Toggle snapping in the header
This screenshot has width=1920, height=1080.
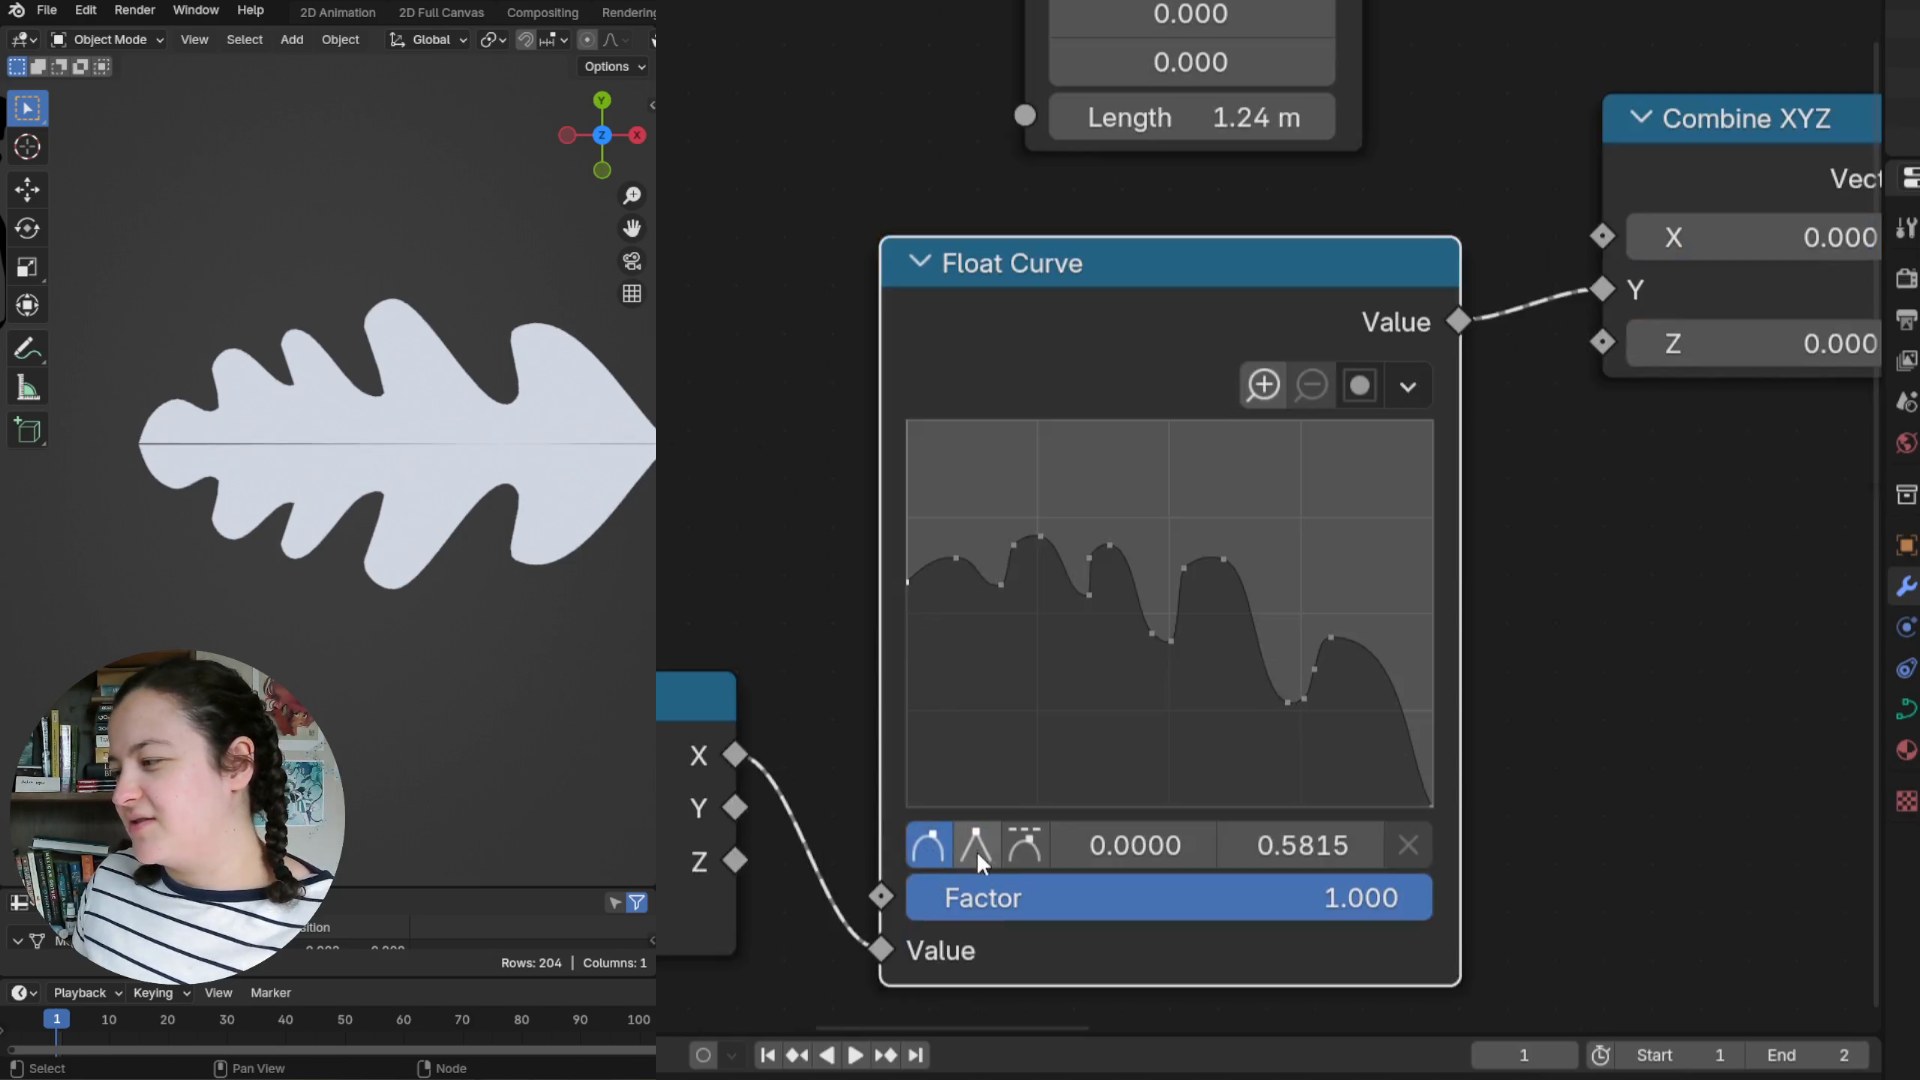click(524, 40)
